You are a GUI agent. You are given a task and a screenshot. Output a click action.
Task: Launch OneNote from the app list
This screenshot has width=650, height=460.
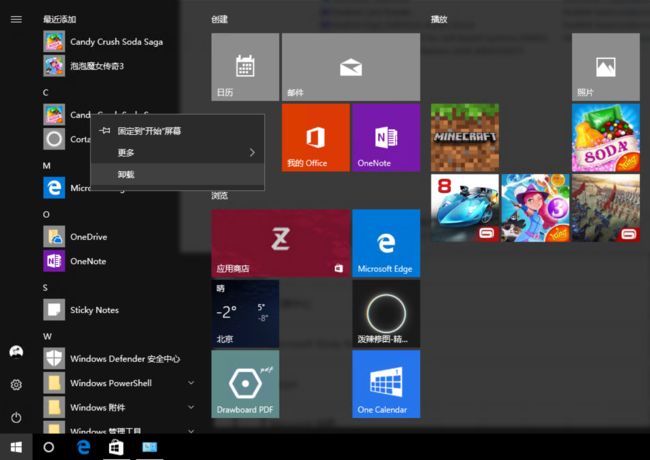pyautogui.click(x=75, y=261)
